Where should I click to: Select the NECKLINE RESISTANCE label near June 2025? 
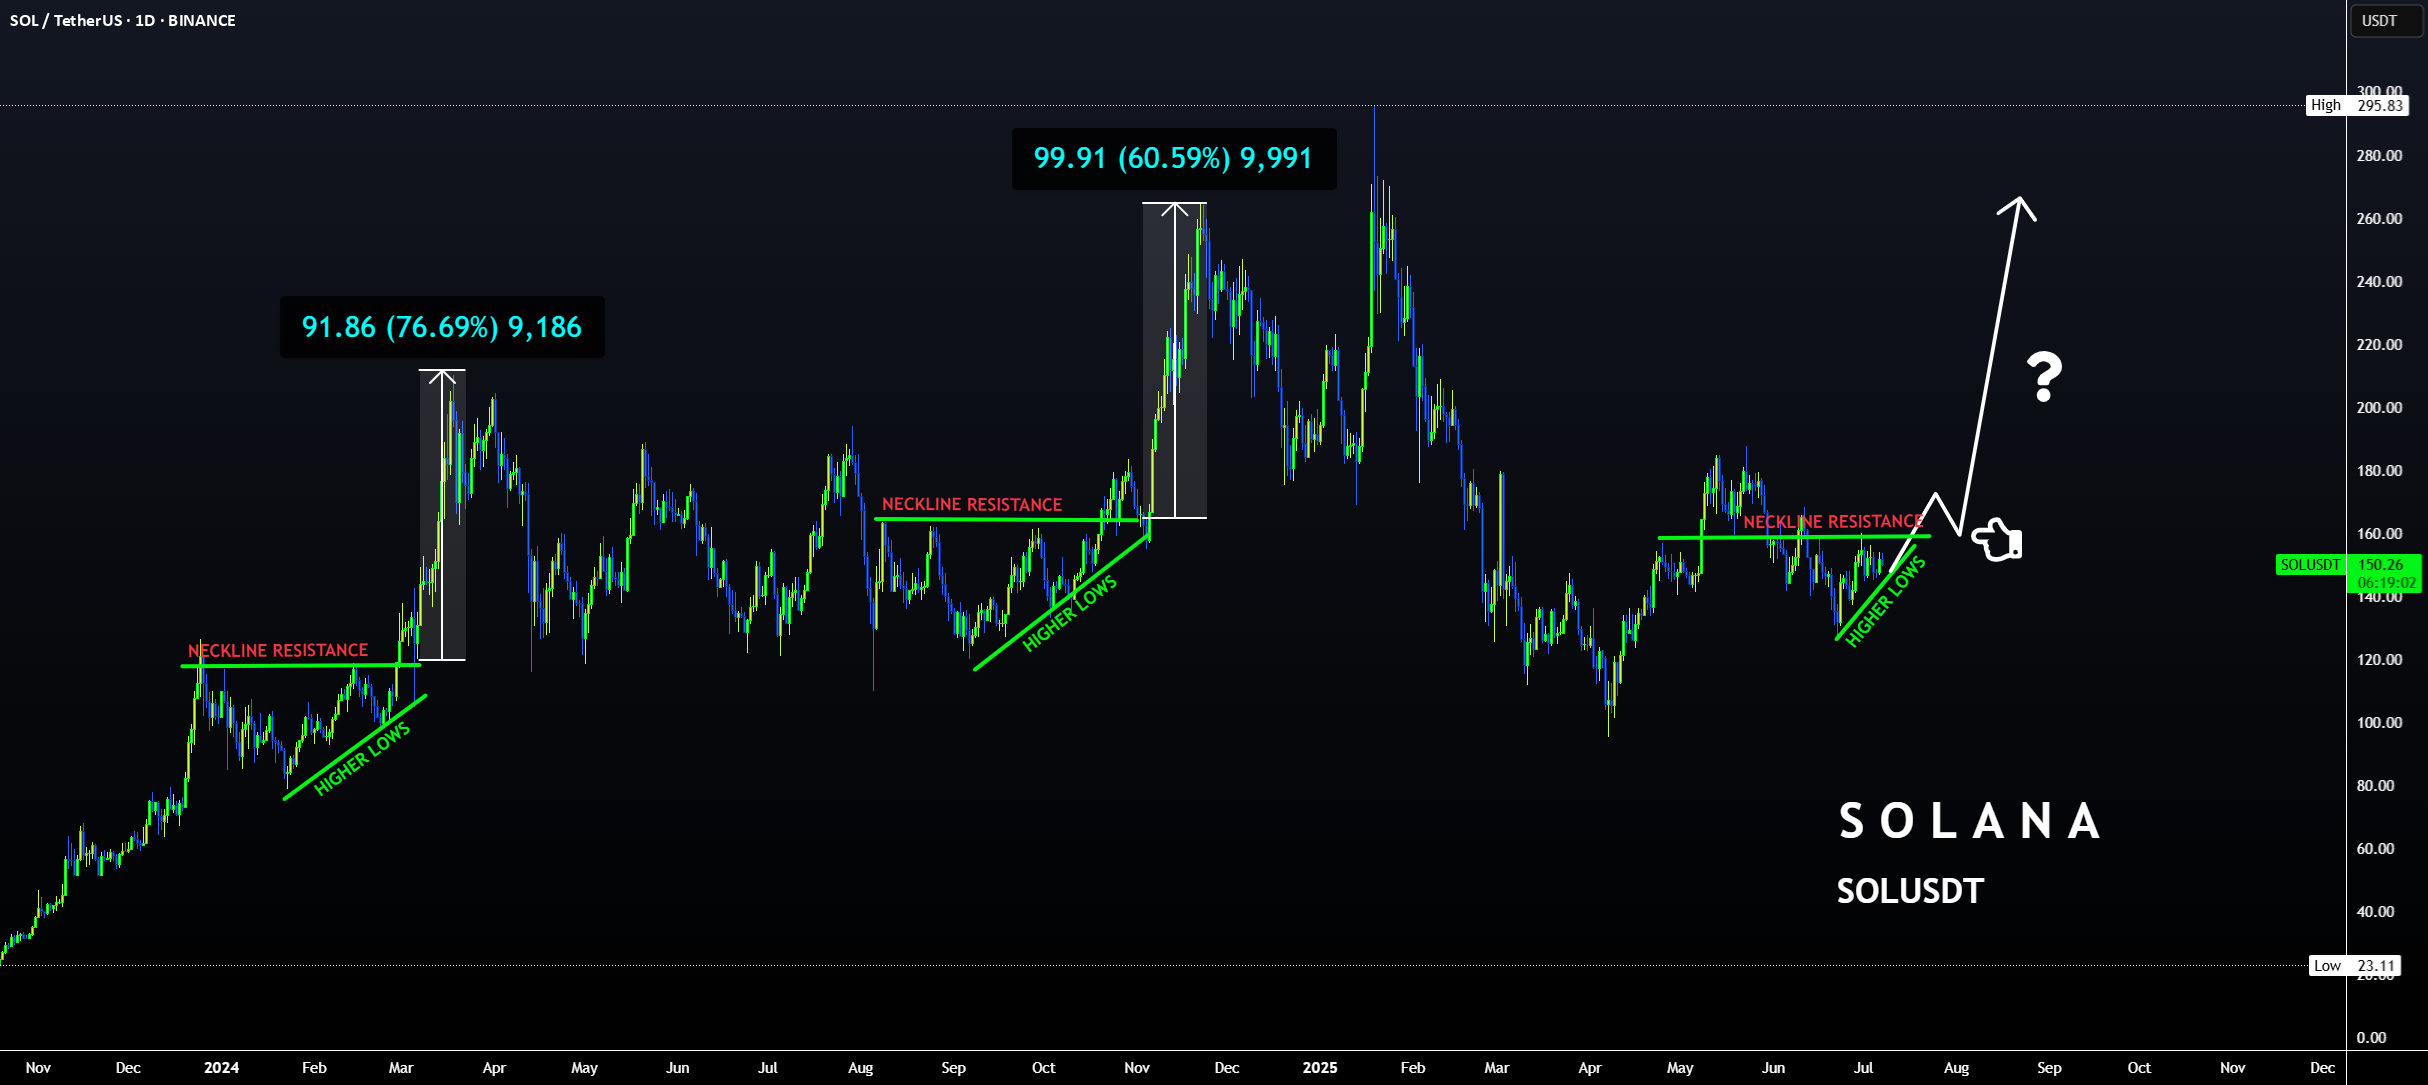pyautogui.click(x=1833, y=521)
